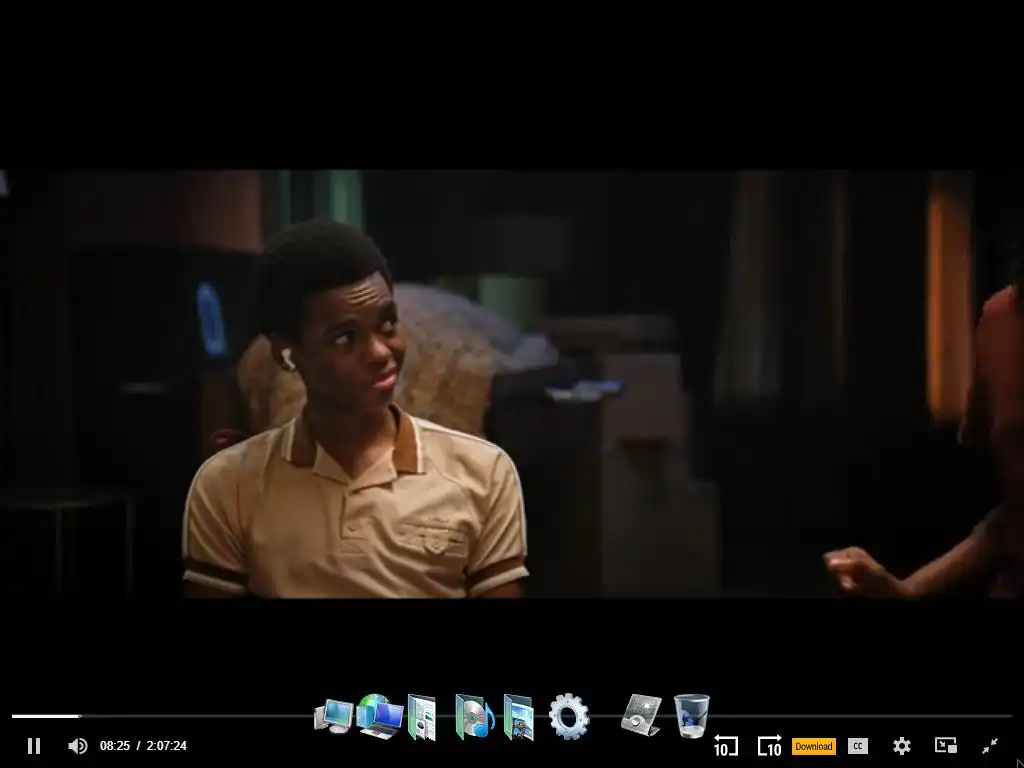The width and height of the screenshot is (1024, 768).
Task: Open the player settings gear
Action: tap(902, 746)
